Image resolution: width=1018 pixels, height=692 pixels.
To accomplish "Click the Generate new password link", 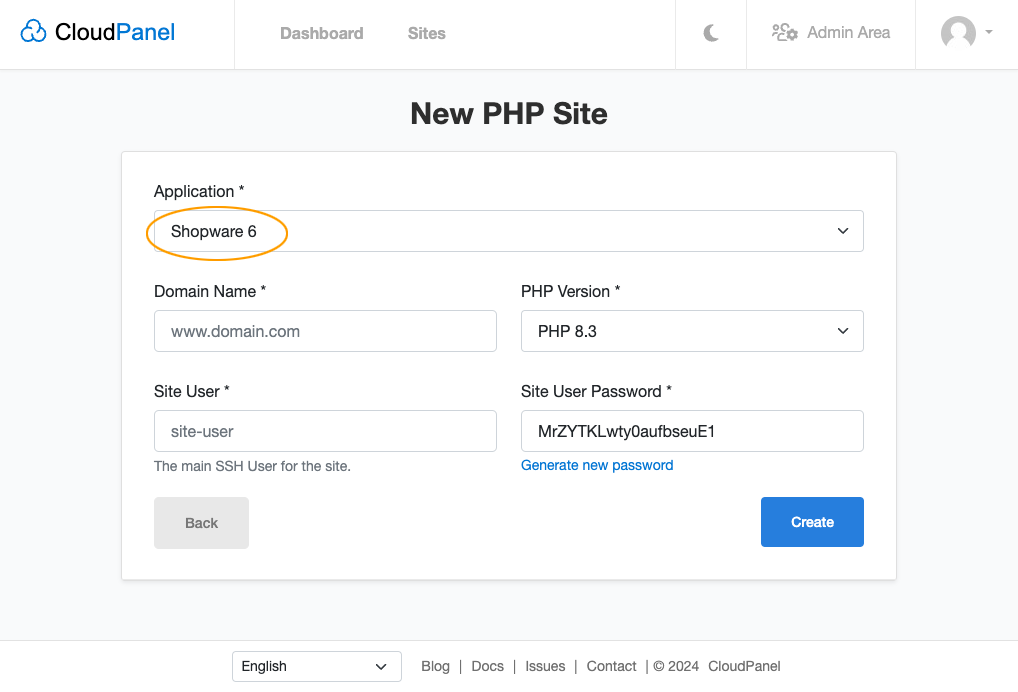I will [x=597, y=465].
